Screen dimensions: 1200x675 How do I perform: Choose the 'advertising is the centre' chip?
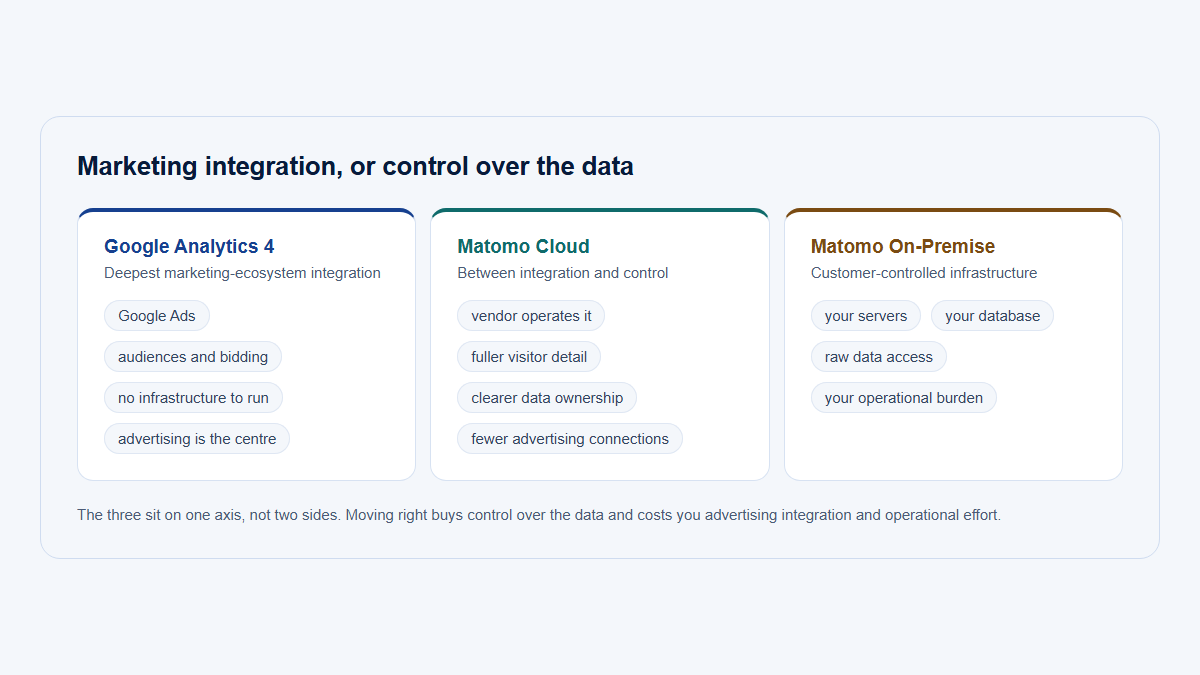point(197,439)
